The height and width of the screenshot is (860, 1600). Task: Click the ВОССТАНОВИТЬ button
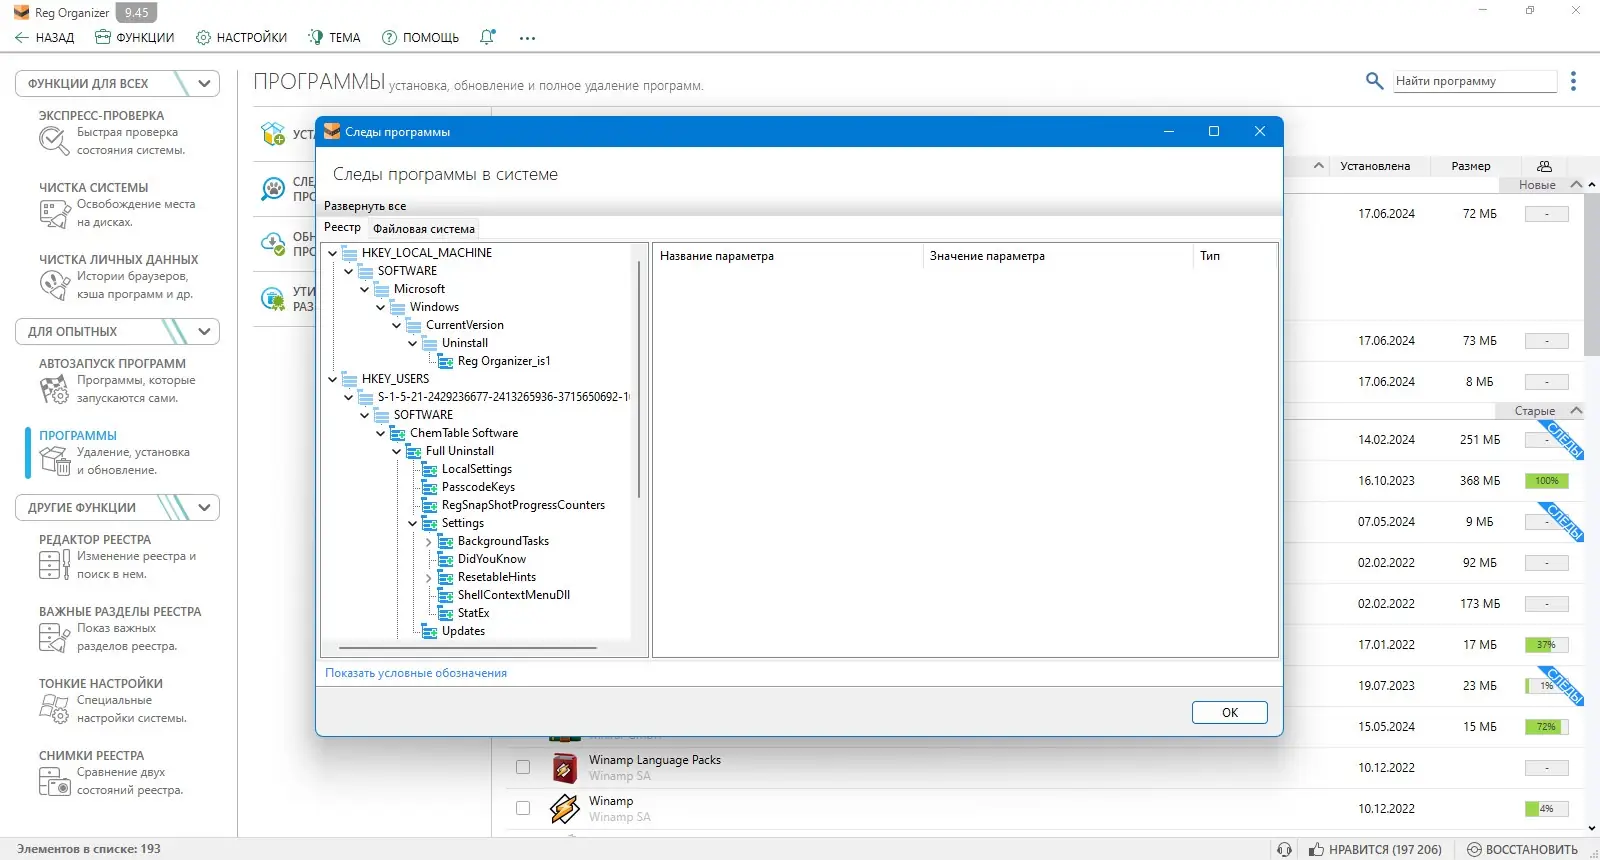pos(1522,849)
